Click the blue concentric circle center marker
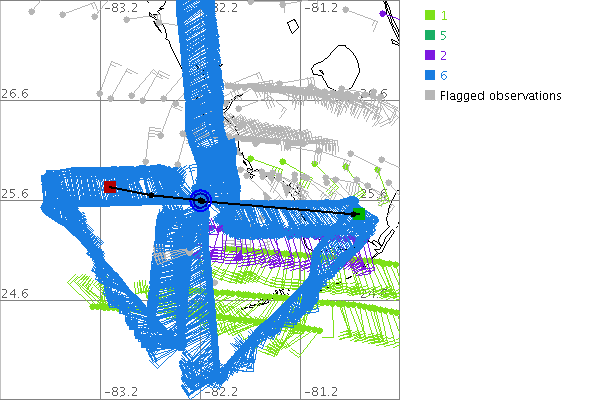This screenshot has width=600, height=400. point(201,200)
